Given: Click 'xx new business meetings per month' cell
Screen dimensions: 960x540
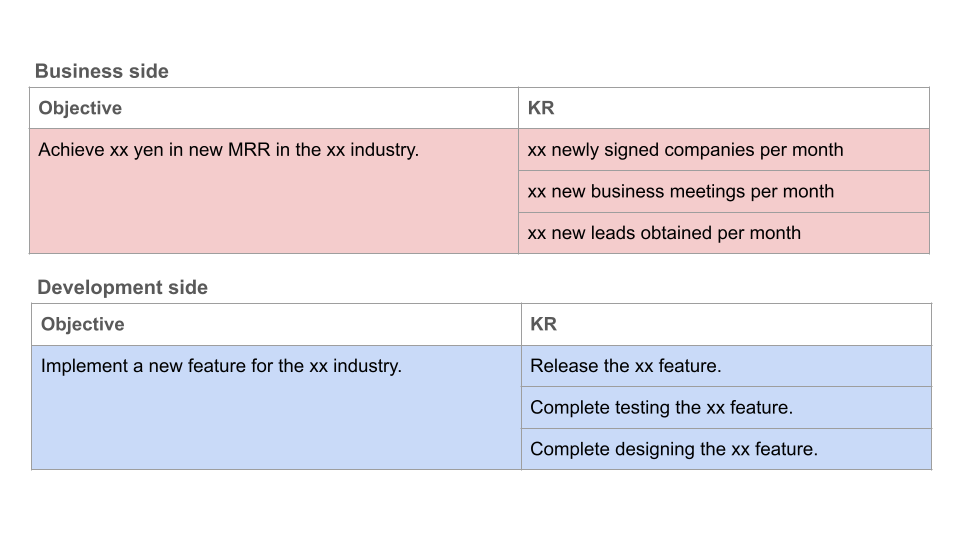Looking at the screenshot, I should coord(724,192).
